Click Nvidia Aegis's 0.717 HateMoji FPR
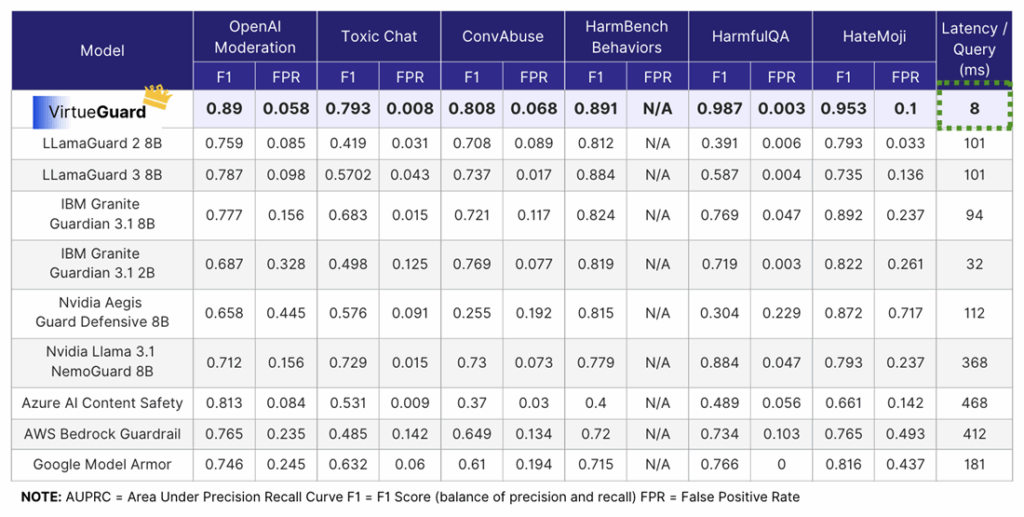Screen dimensions: 1024x517 tap(905, 313)
